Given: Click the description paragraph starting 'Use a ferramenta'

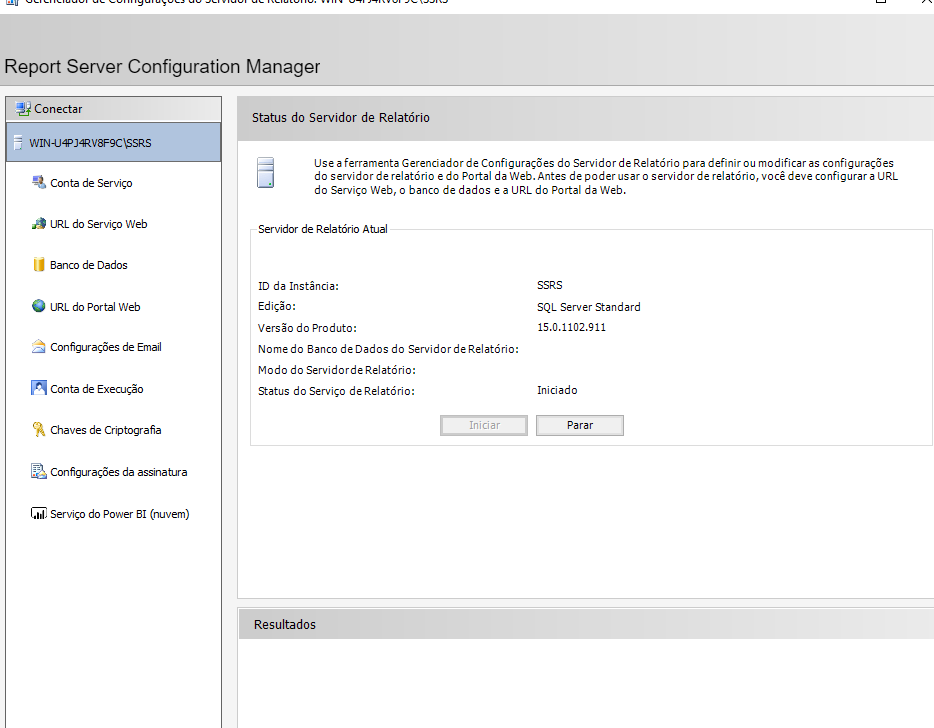Looking at the screenshot, I should click(605, 176).
